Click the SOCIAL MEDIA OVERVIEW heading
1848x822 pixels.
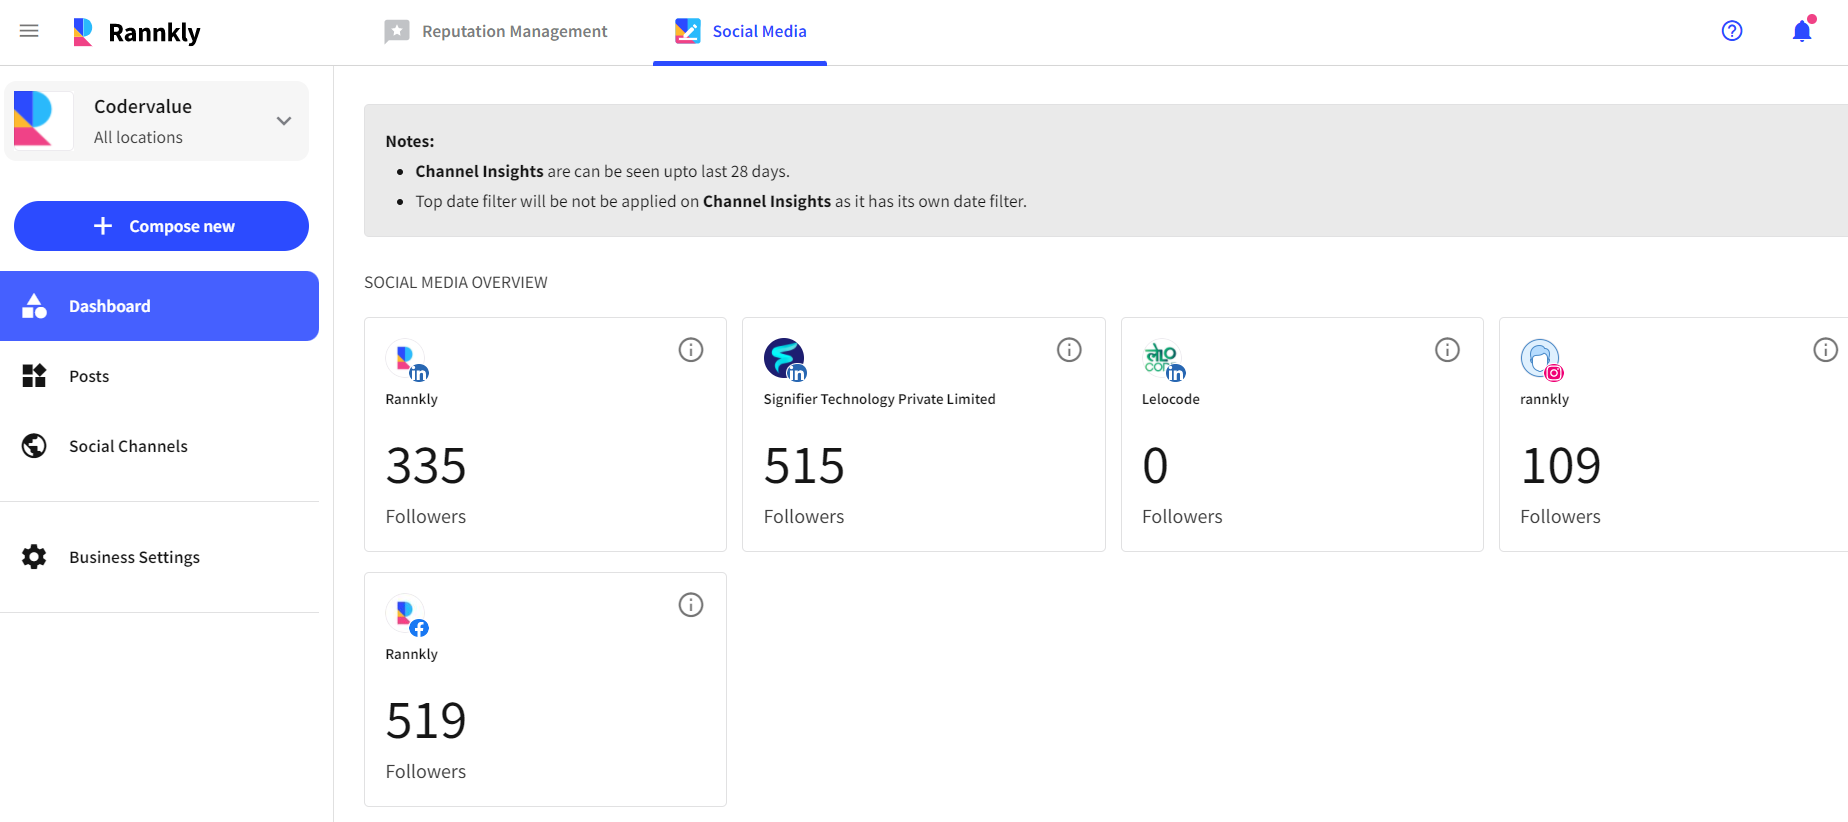pos(456,282)
